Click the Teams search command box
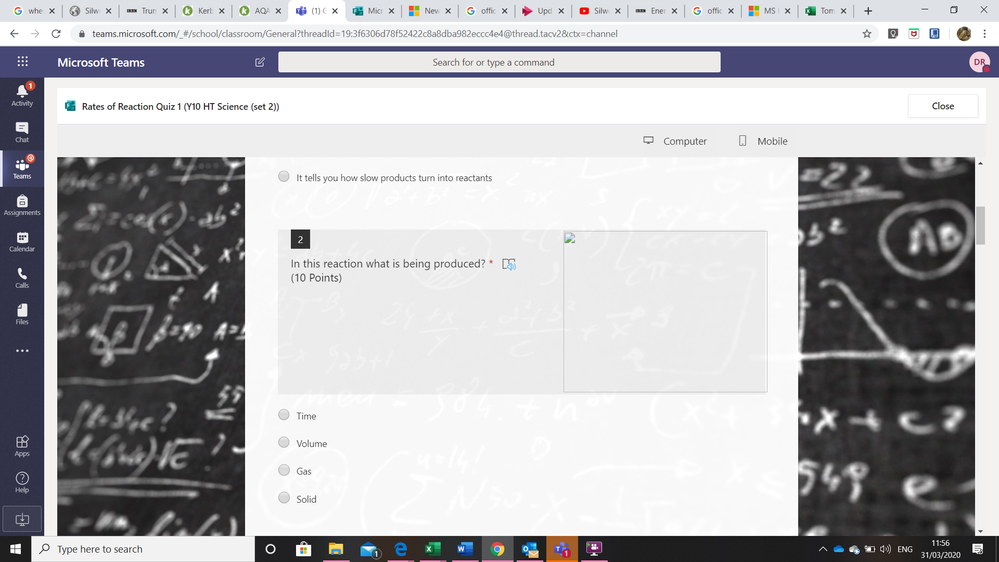 (499, 62)
